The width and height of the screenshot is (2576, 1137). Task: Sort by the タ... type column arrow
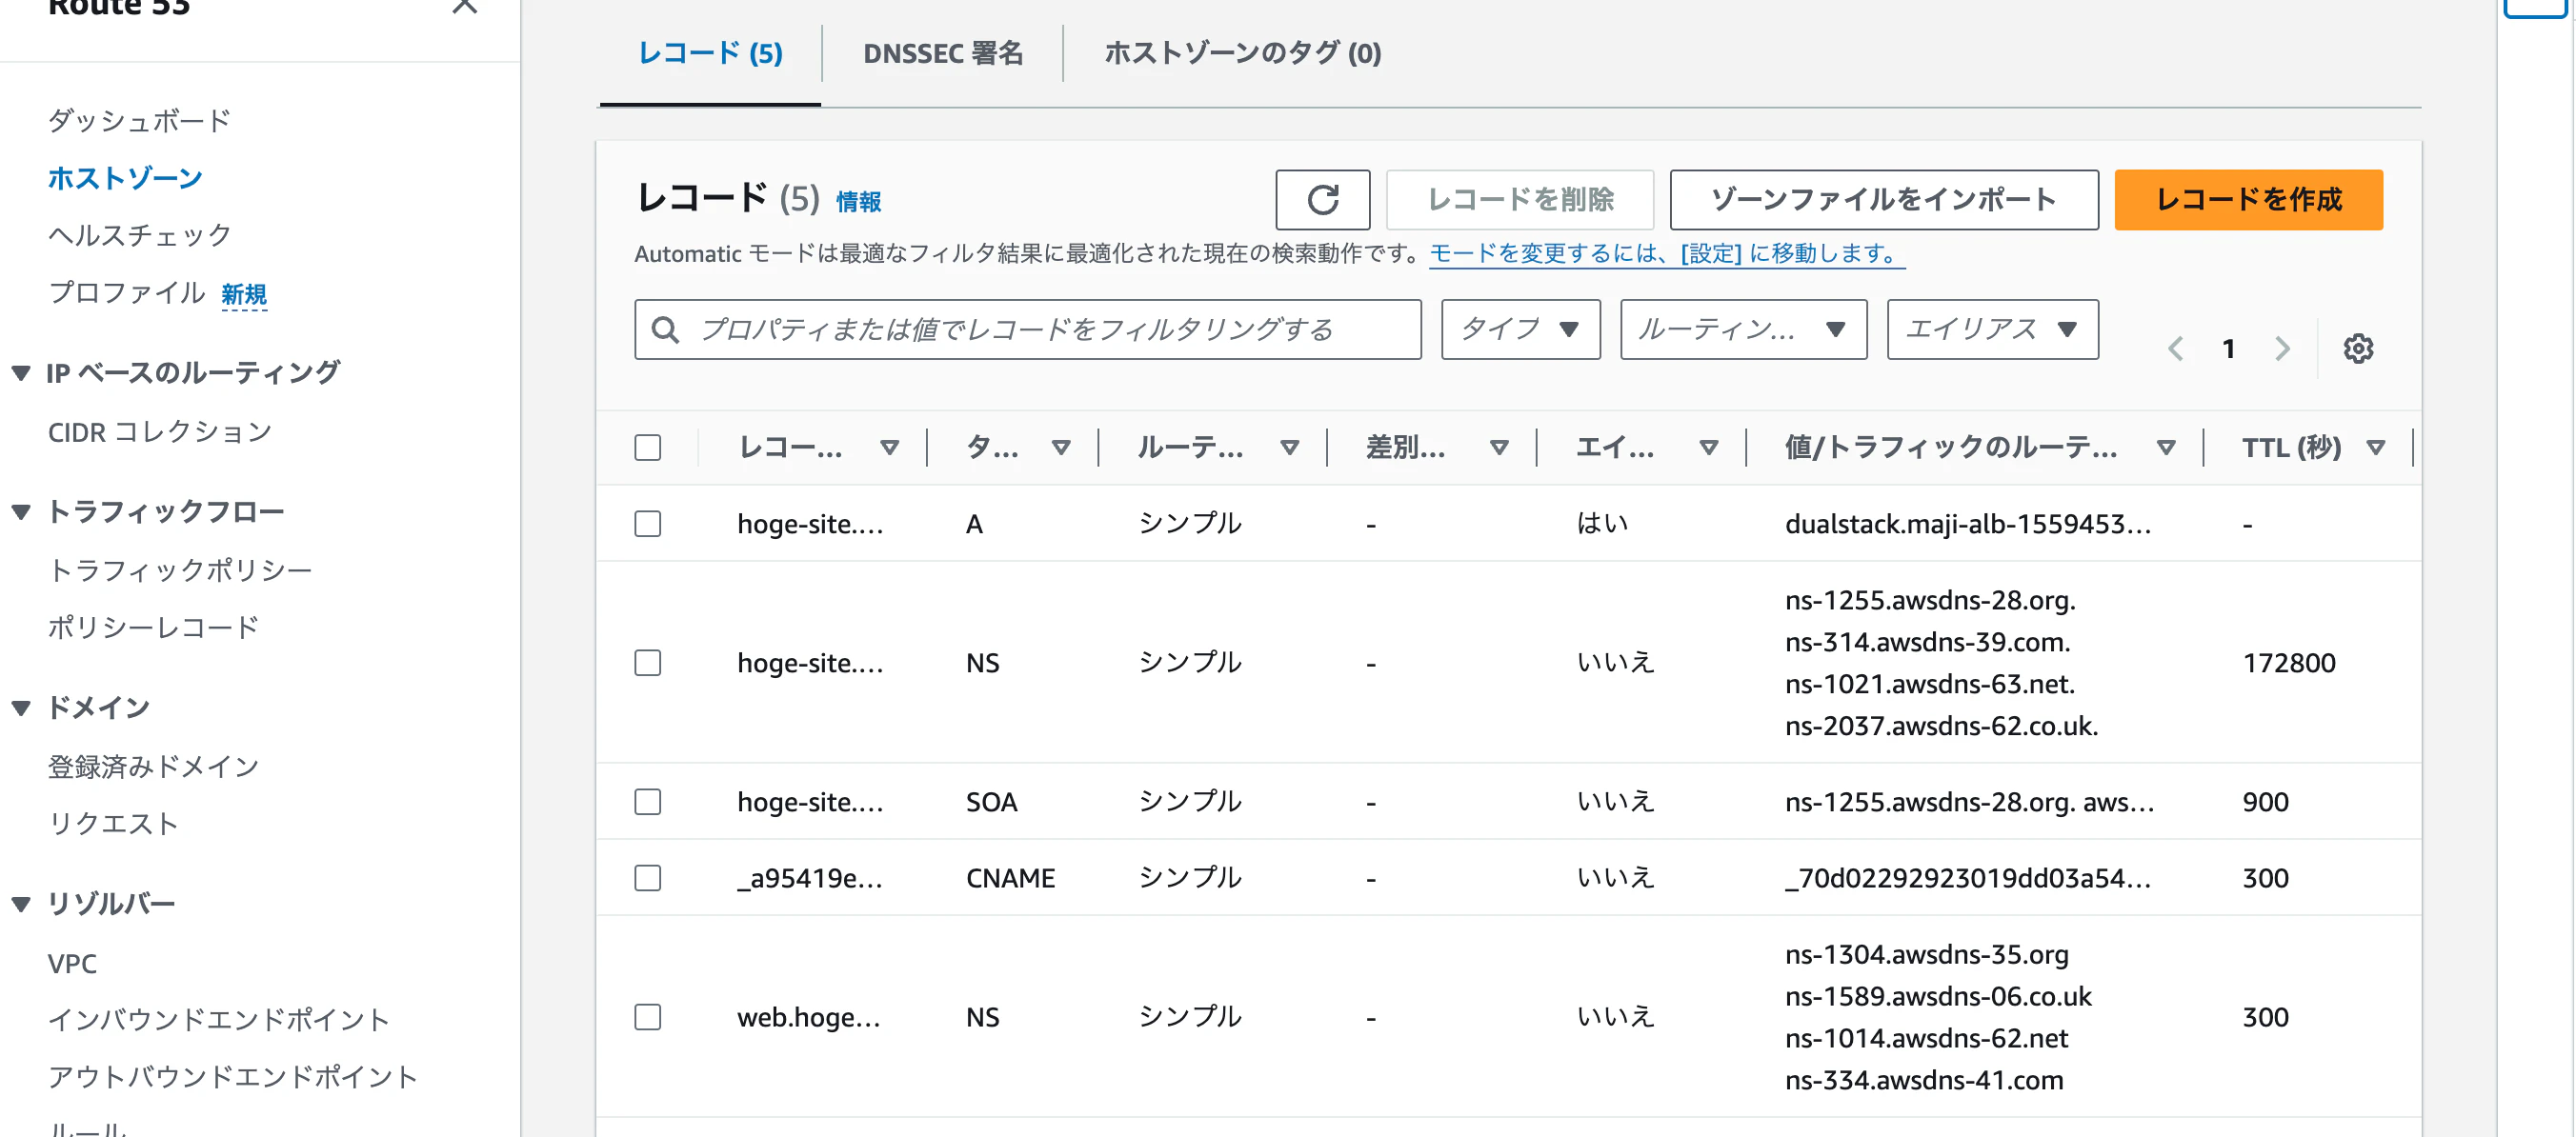[x=1061, y=447]
